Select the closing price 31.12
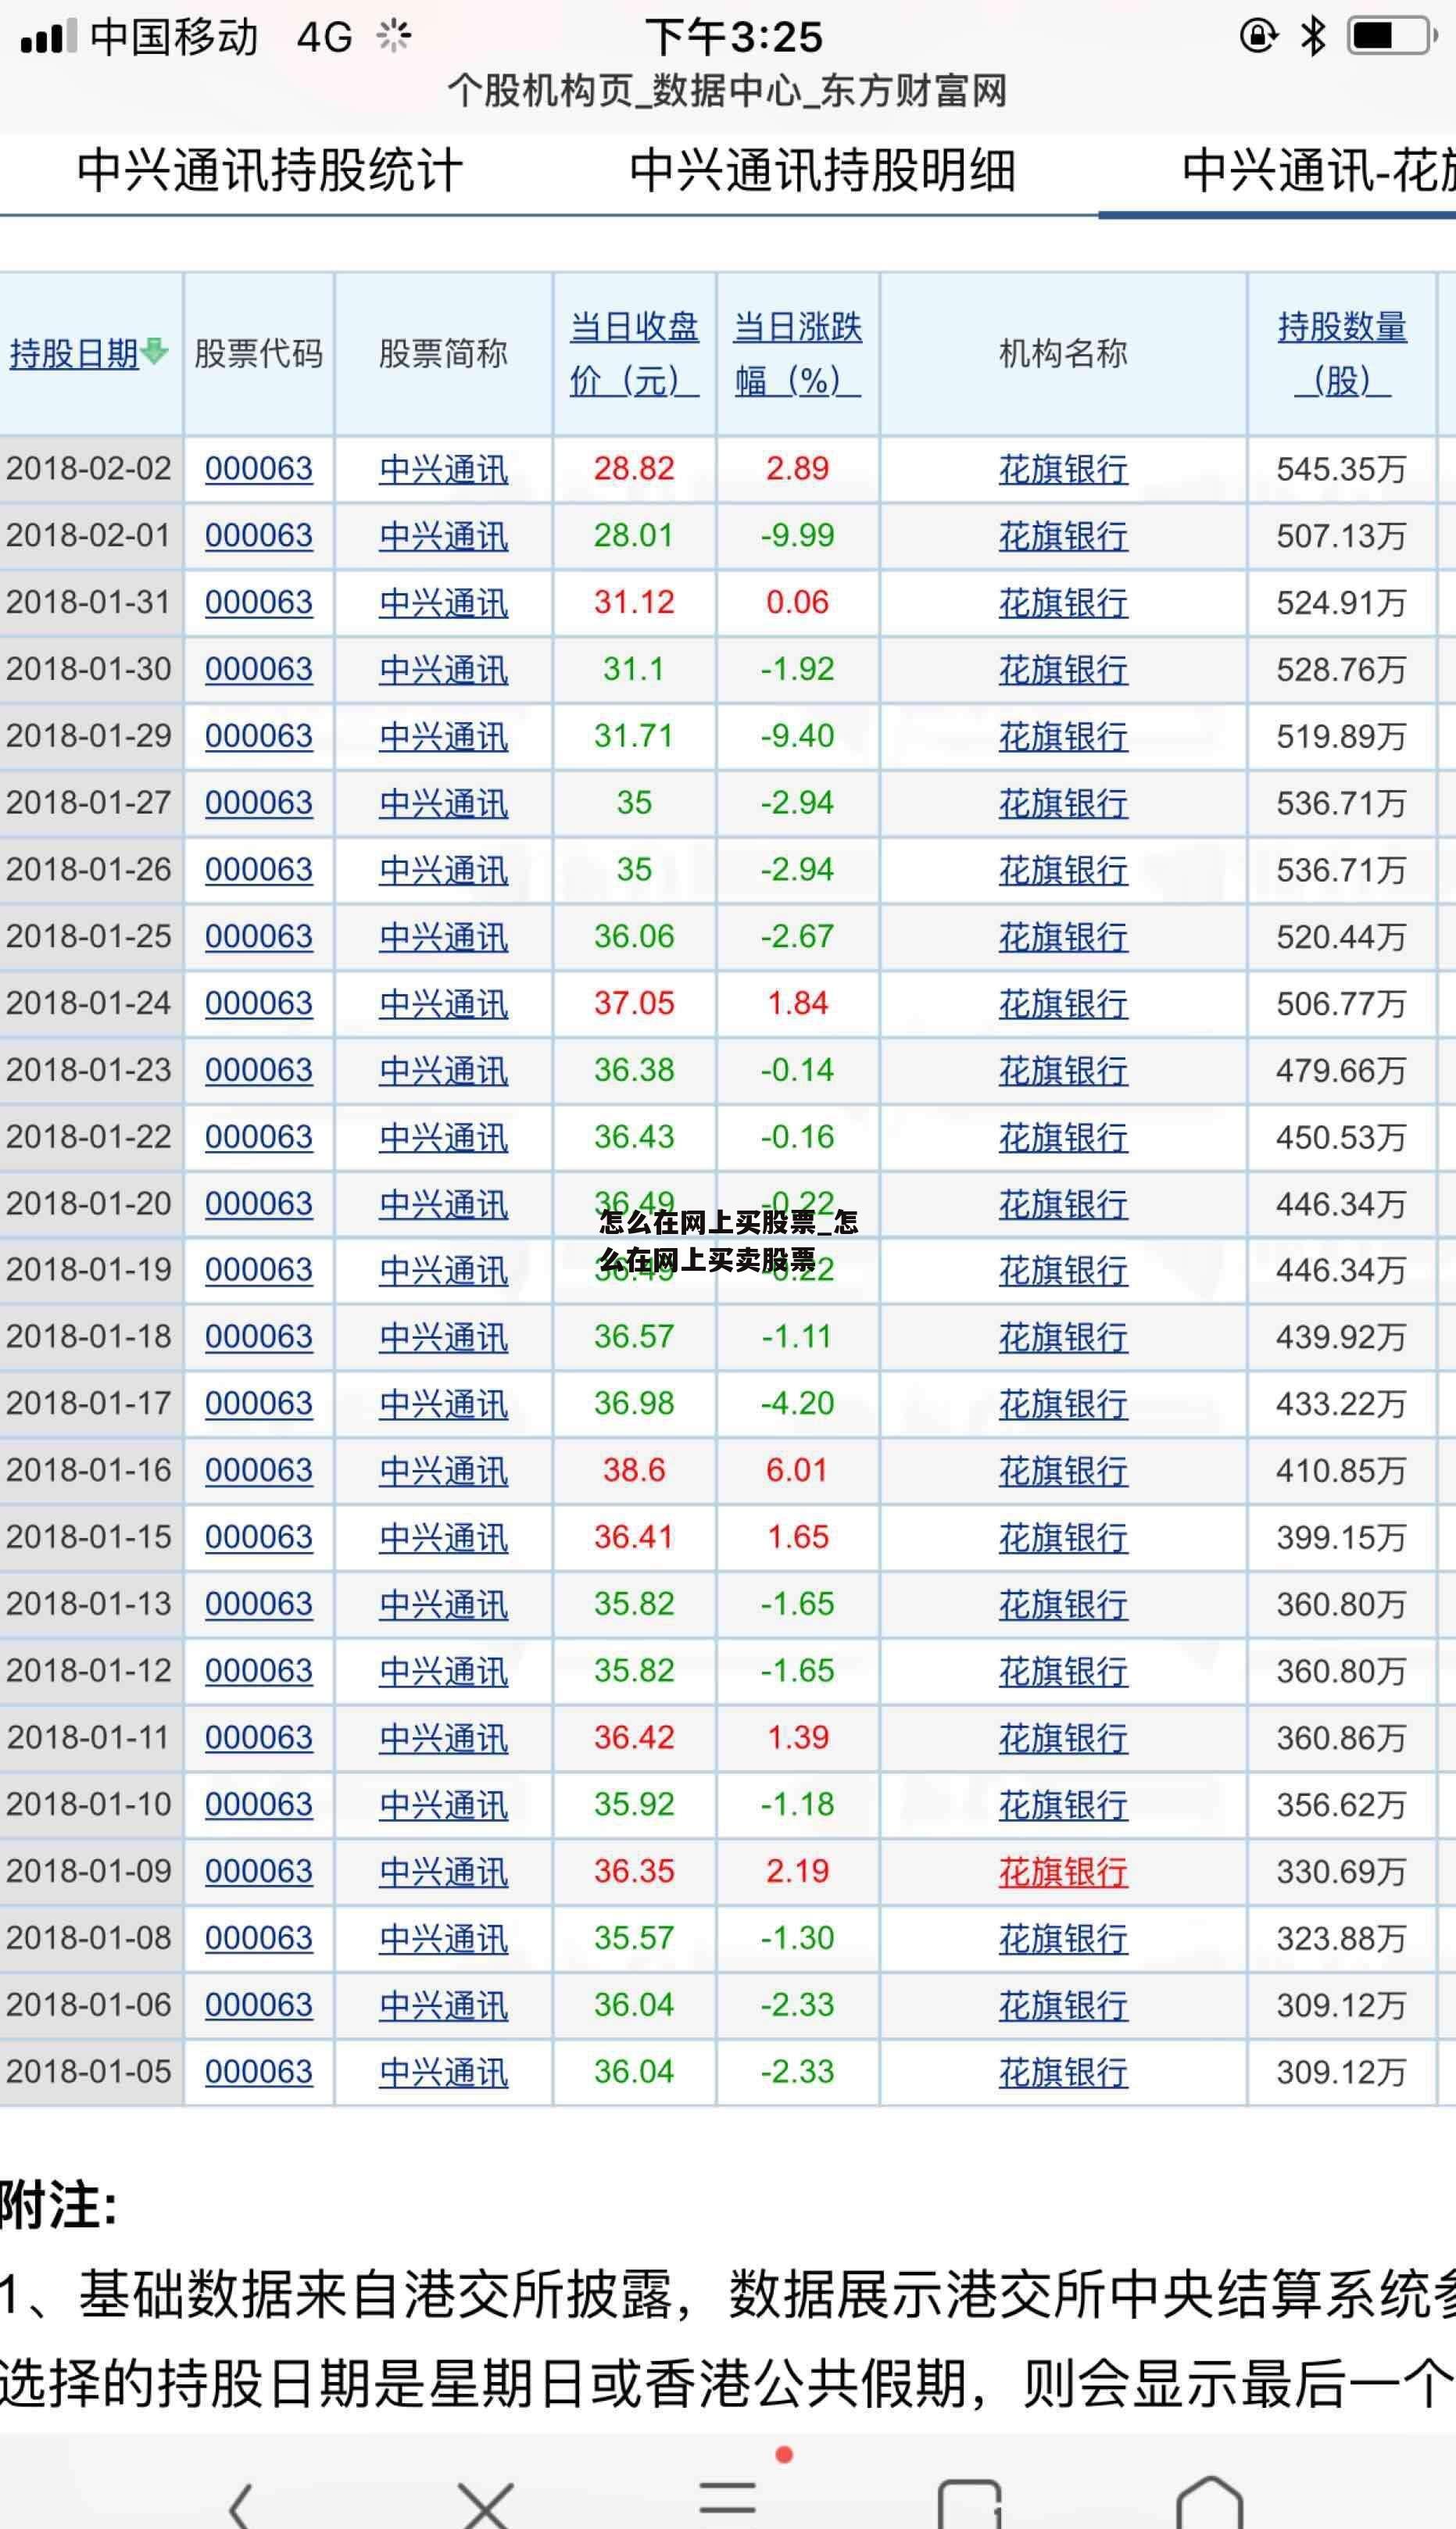Viewport: 1456px width, 2529px height. coord(634,602)
